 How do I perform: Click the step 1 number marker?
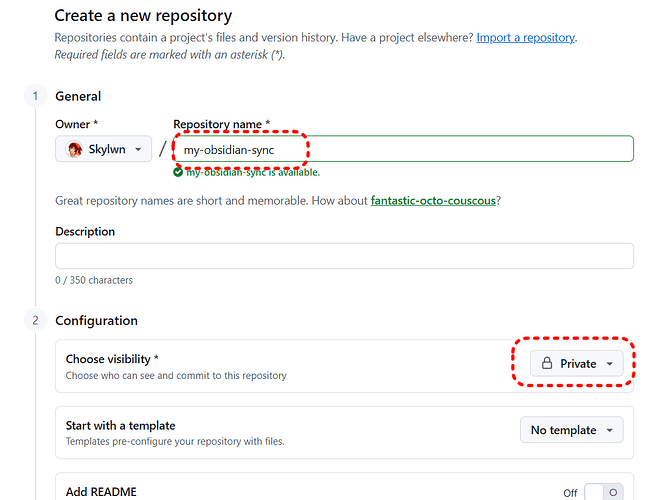pos(35,96)
